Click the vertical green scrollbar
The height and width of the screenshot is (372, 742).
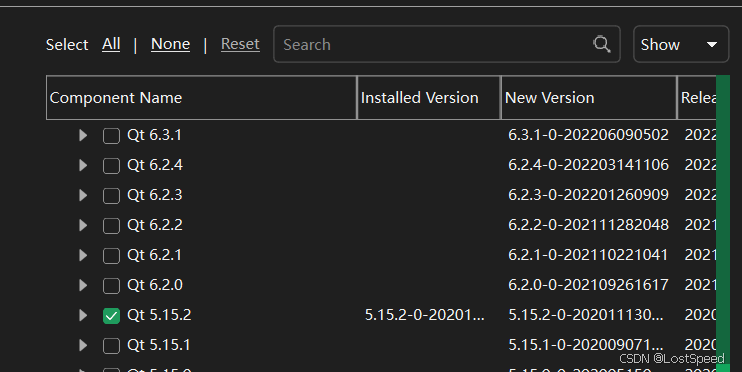click(x=723, y=223)
